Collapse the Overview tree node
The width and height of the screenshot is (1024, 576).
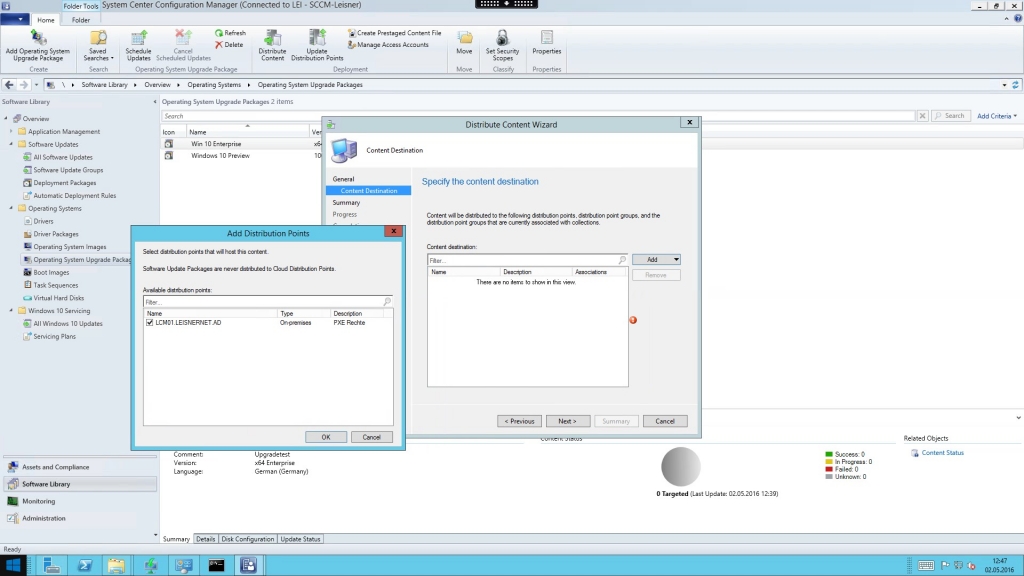pyautogui.click(x=7, y=119)
